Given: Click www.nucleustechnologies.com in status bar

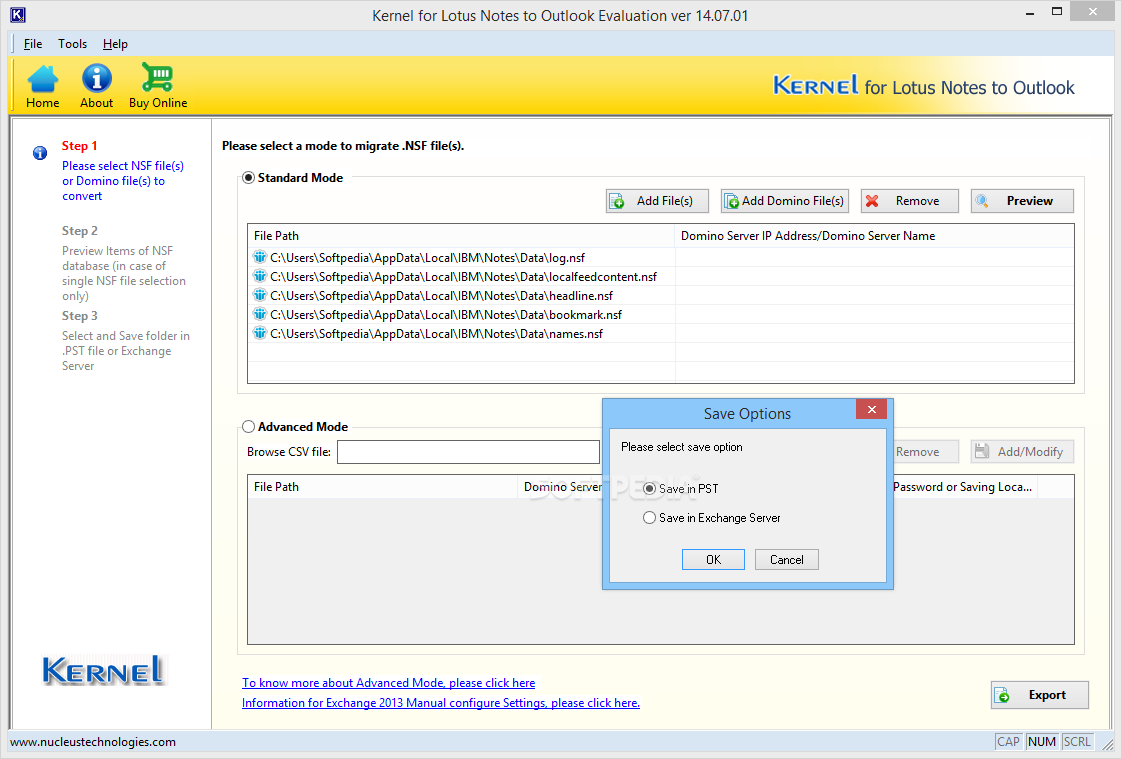Looking at the screenshot, I should pyautogui.click(x=93, y=742).
